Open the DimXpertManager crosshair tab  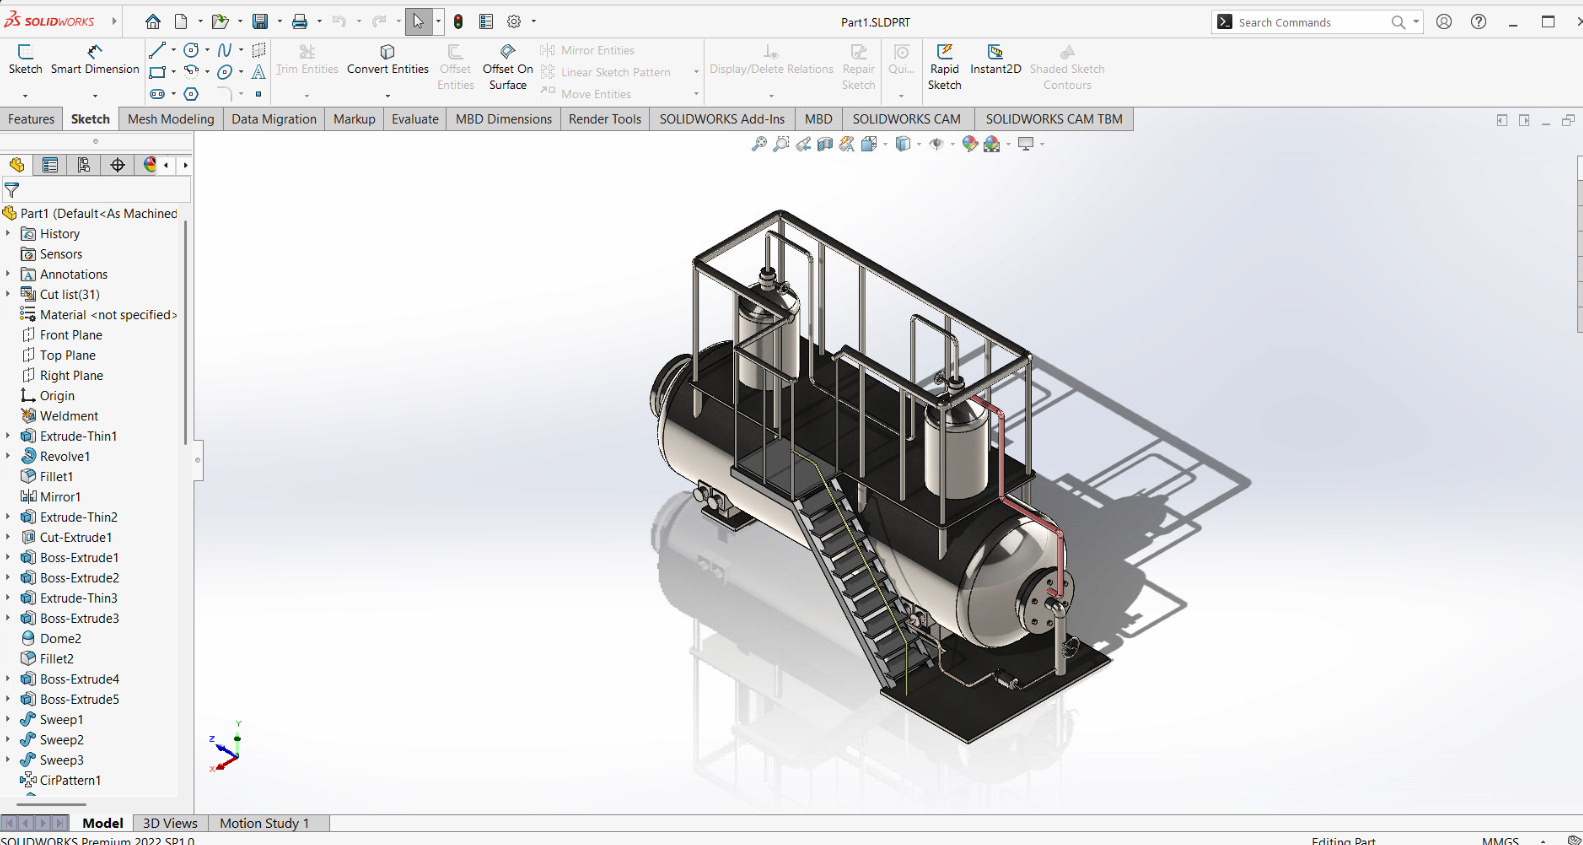coord(118,165)
